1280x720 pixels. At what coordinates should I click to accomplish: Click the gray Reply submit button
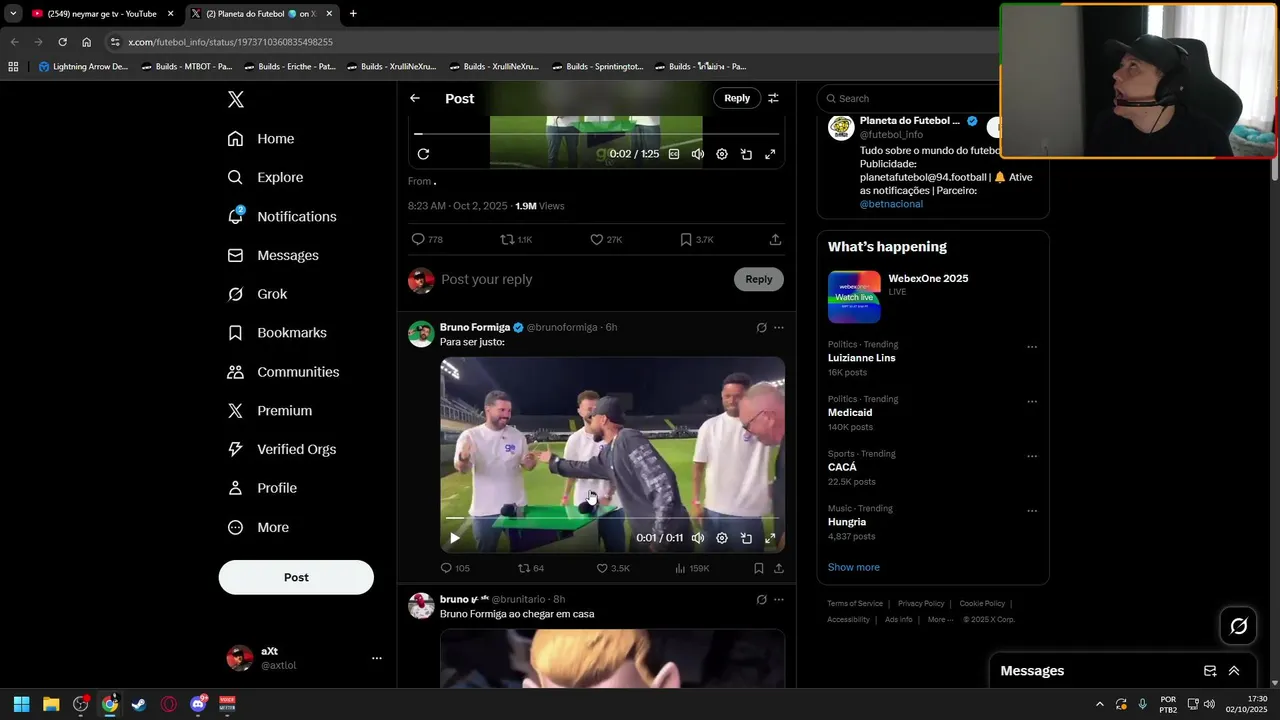coord(759,279)
